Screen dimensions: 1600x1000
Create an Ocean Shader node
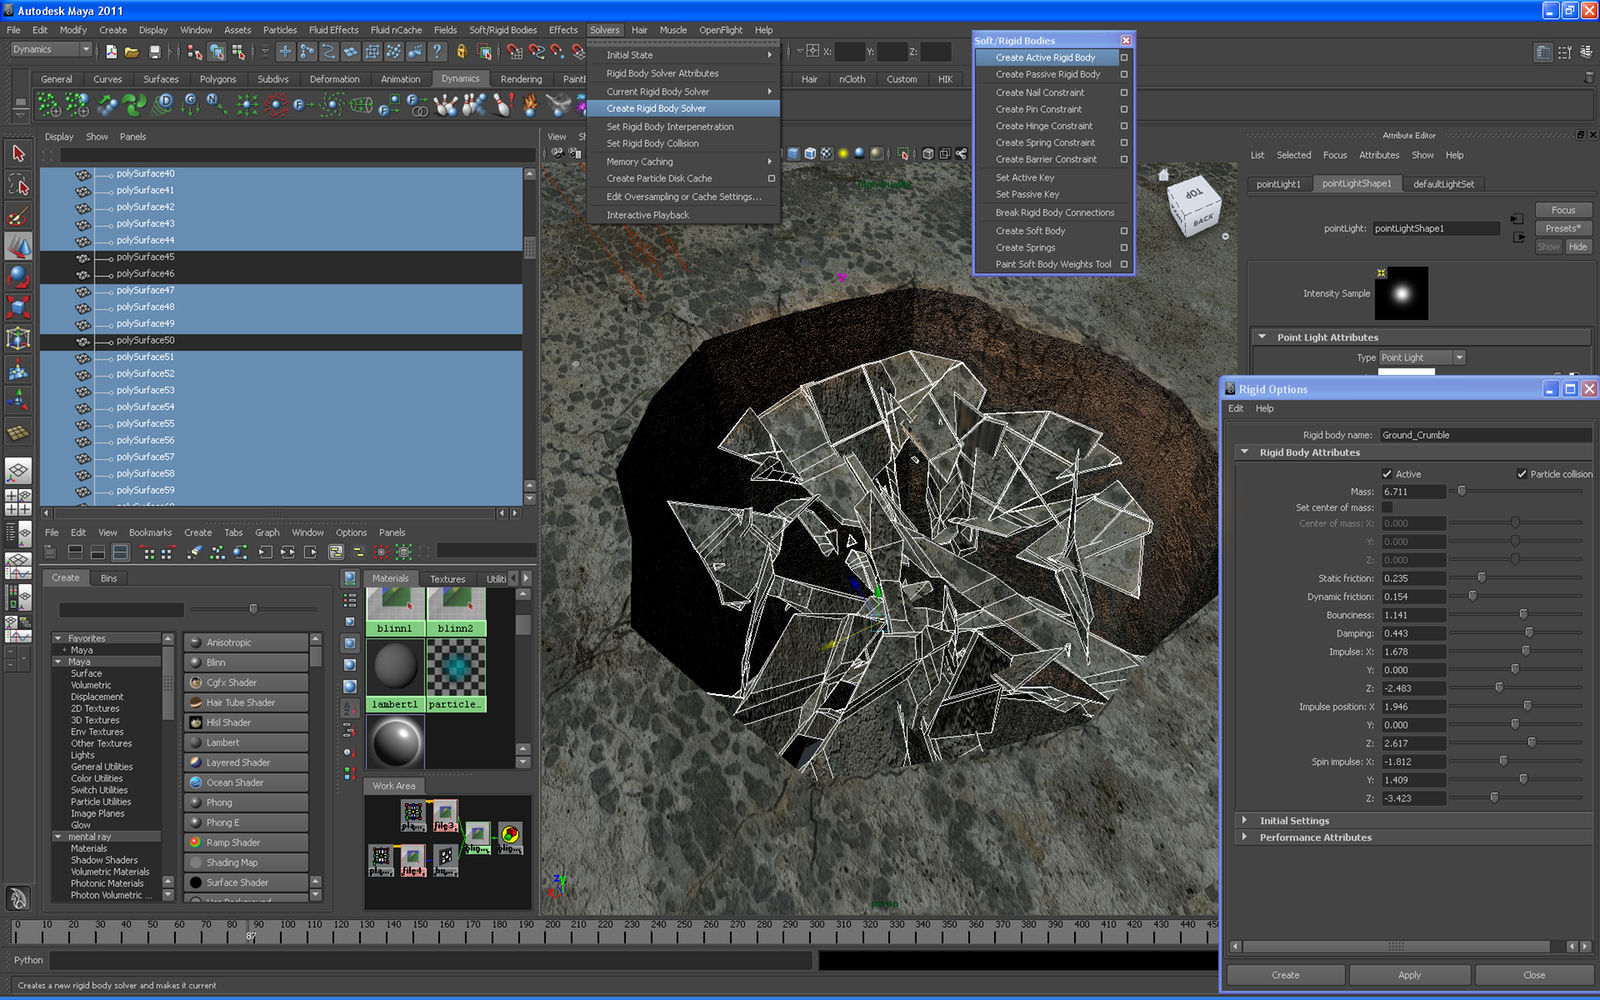coord(246,782)
